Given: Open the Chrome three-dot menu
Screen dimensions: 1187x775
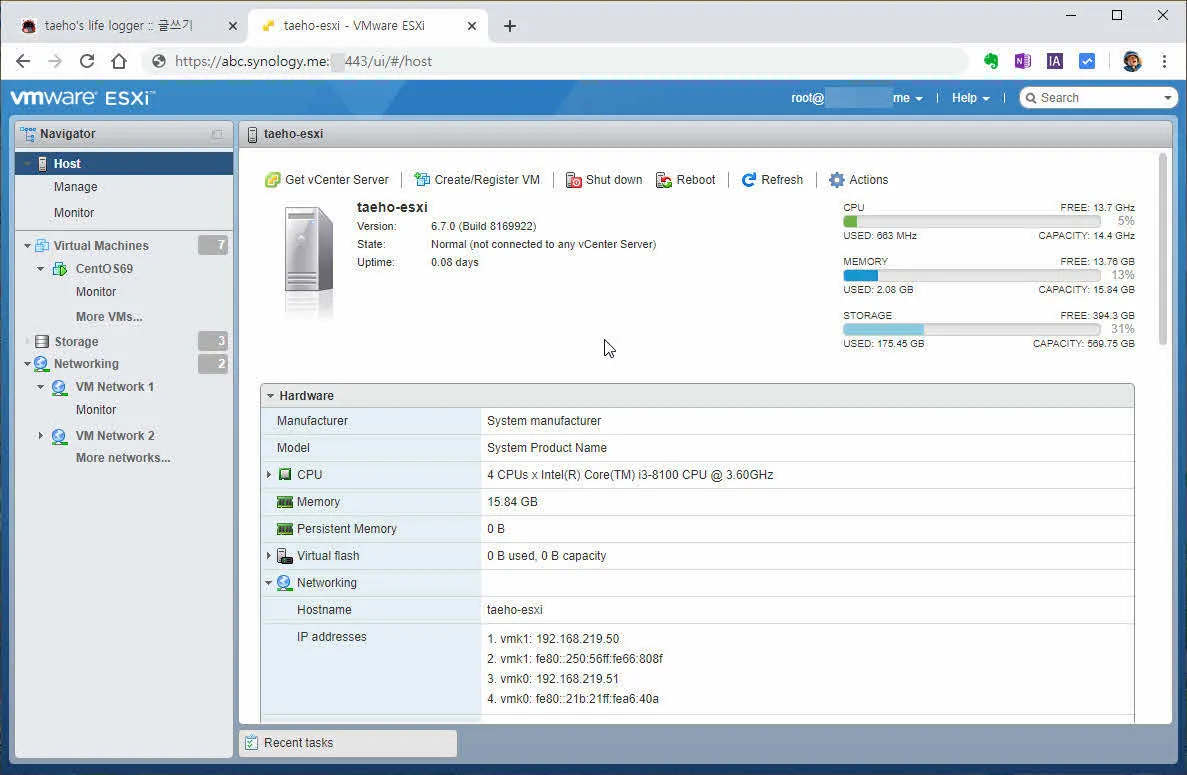Looking at the screenshot, I should (1164, 61).
